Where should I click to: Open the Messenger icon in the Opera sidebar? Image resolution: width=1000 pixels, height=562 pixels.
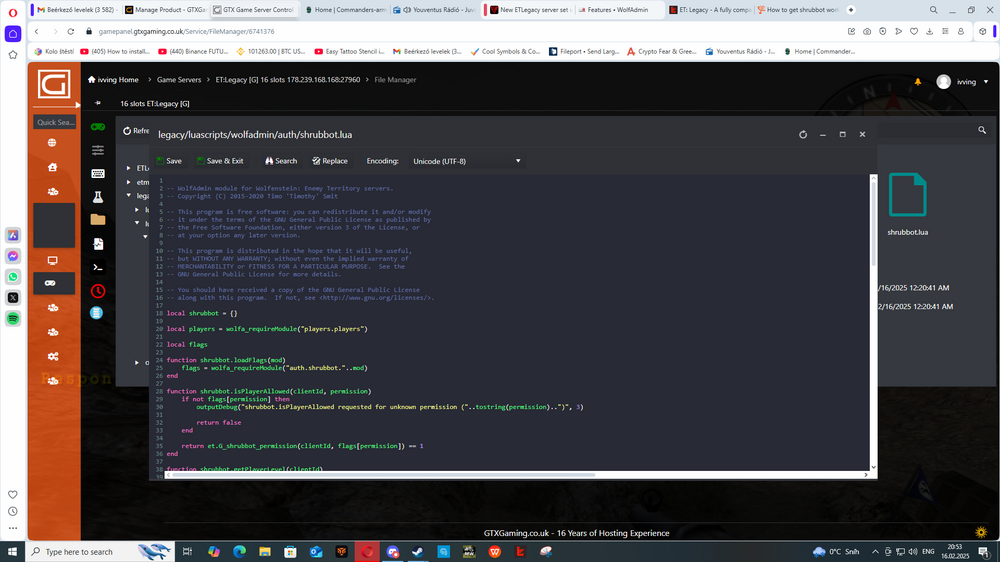click(x=13, y=256)
